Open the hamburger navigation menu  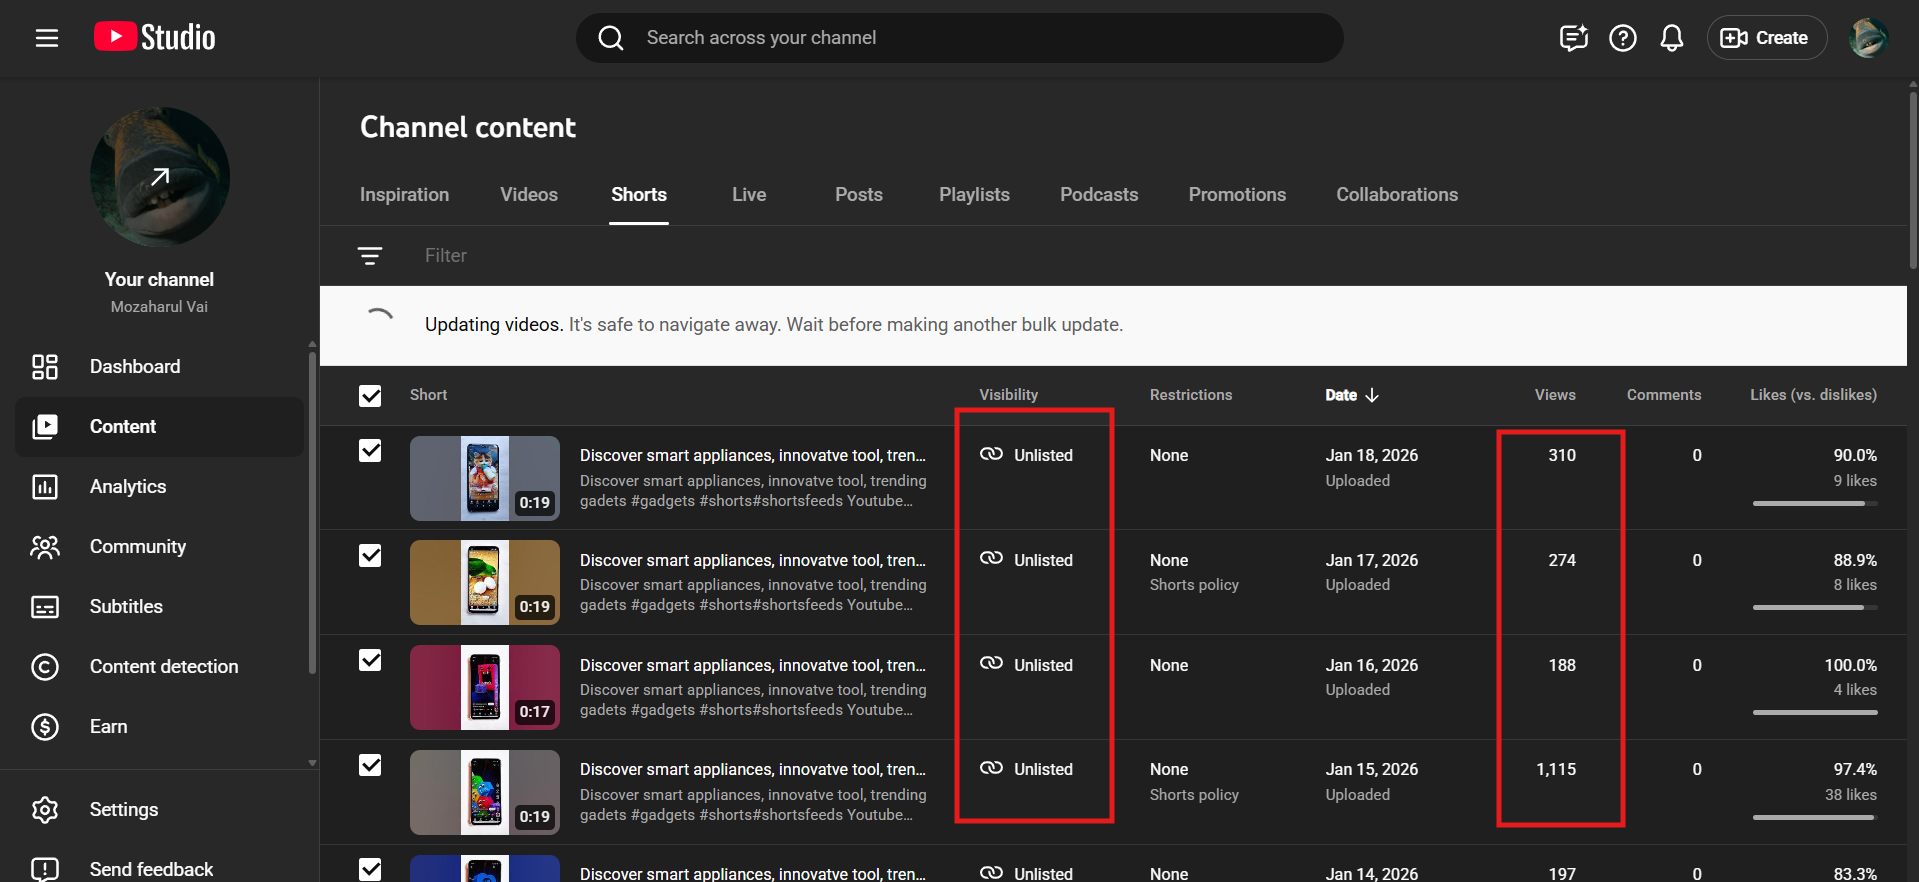click(47, 38)
